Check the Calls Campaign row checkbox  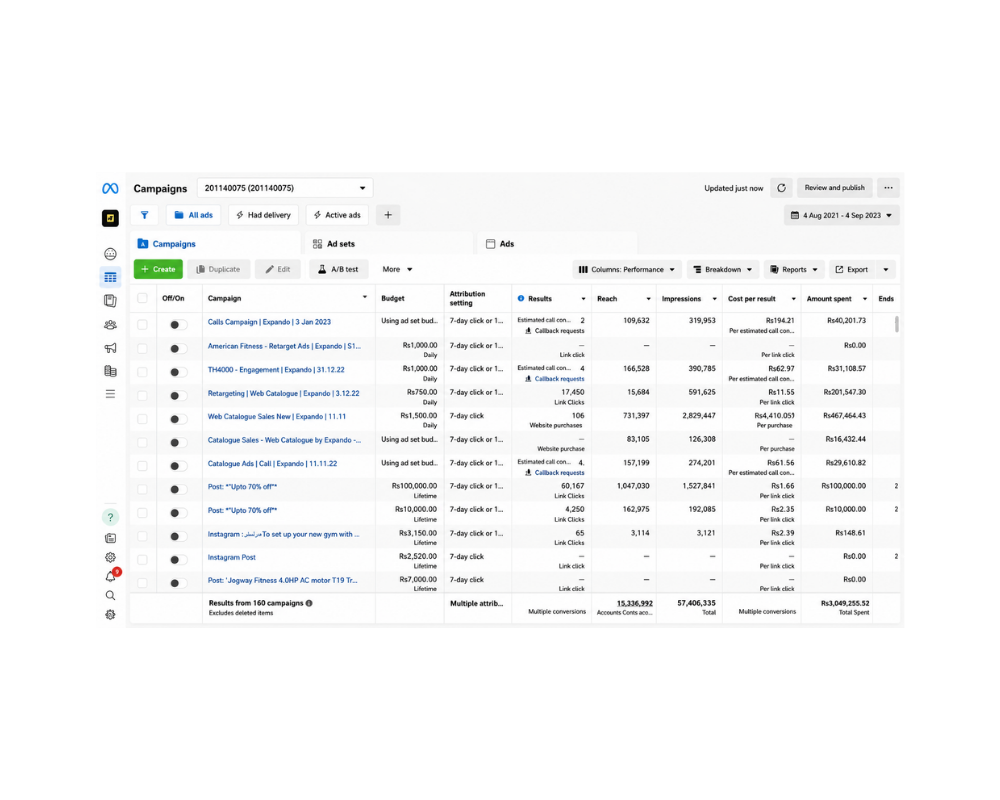[x=142, y=325]
